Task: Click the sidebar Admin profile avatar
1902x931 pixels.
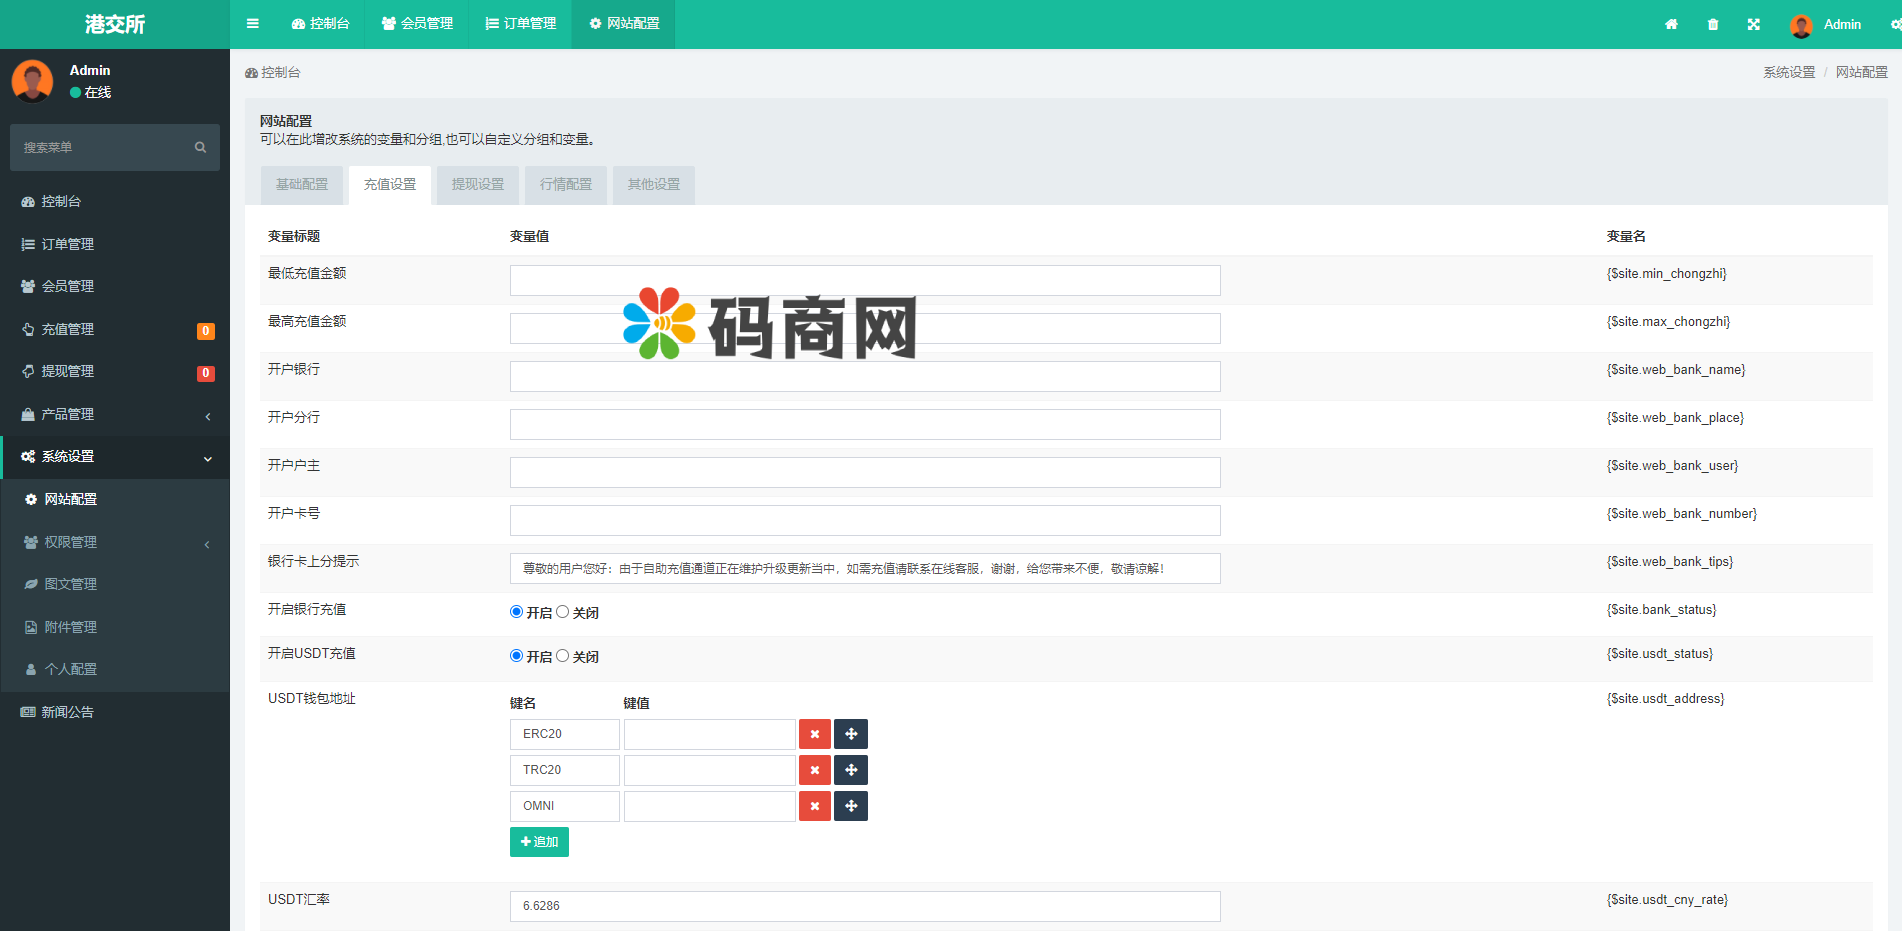Action: point(32,81)
